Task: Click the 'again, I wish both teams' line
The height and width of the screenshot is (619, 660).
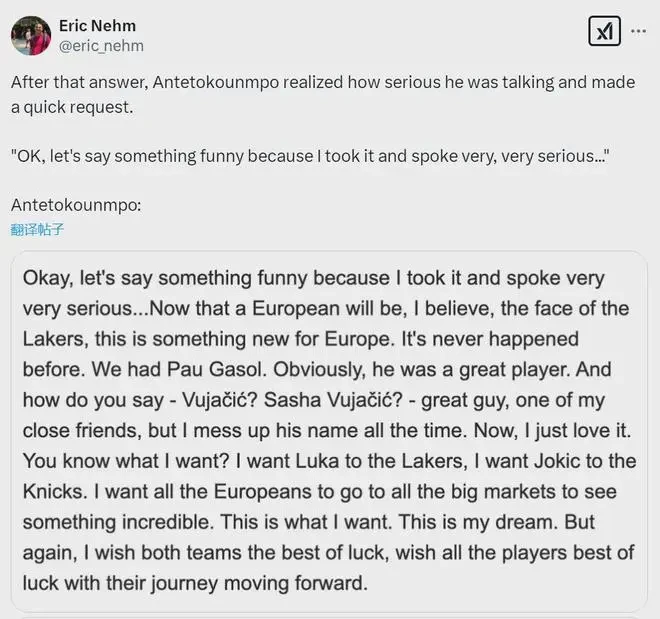Action: point(328,553)
